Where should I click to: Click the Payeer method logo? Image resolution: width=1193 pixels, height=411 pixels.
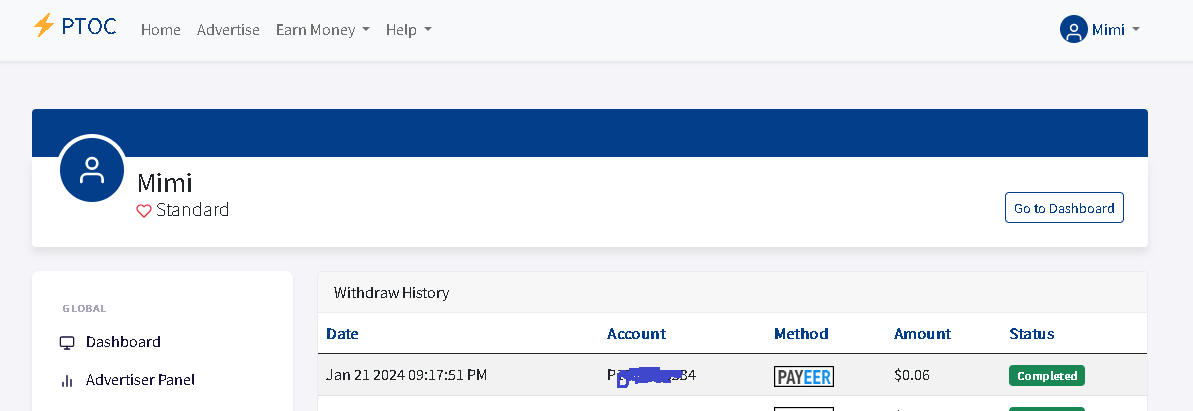point(803,376)
